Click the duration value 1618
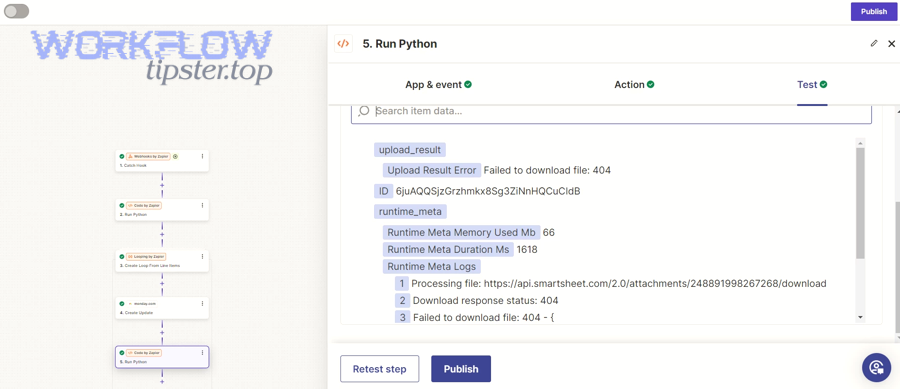900x389 pixels. pyautogui.click(x=527, y=250)
